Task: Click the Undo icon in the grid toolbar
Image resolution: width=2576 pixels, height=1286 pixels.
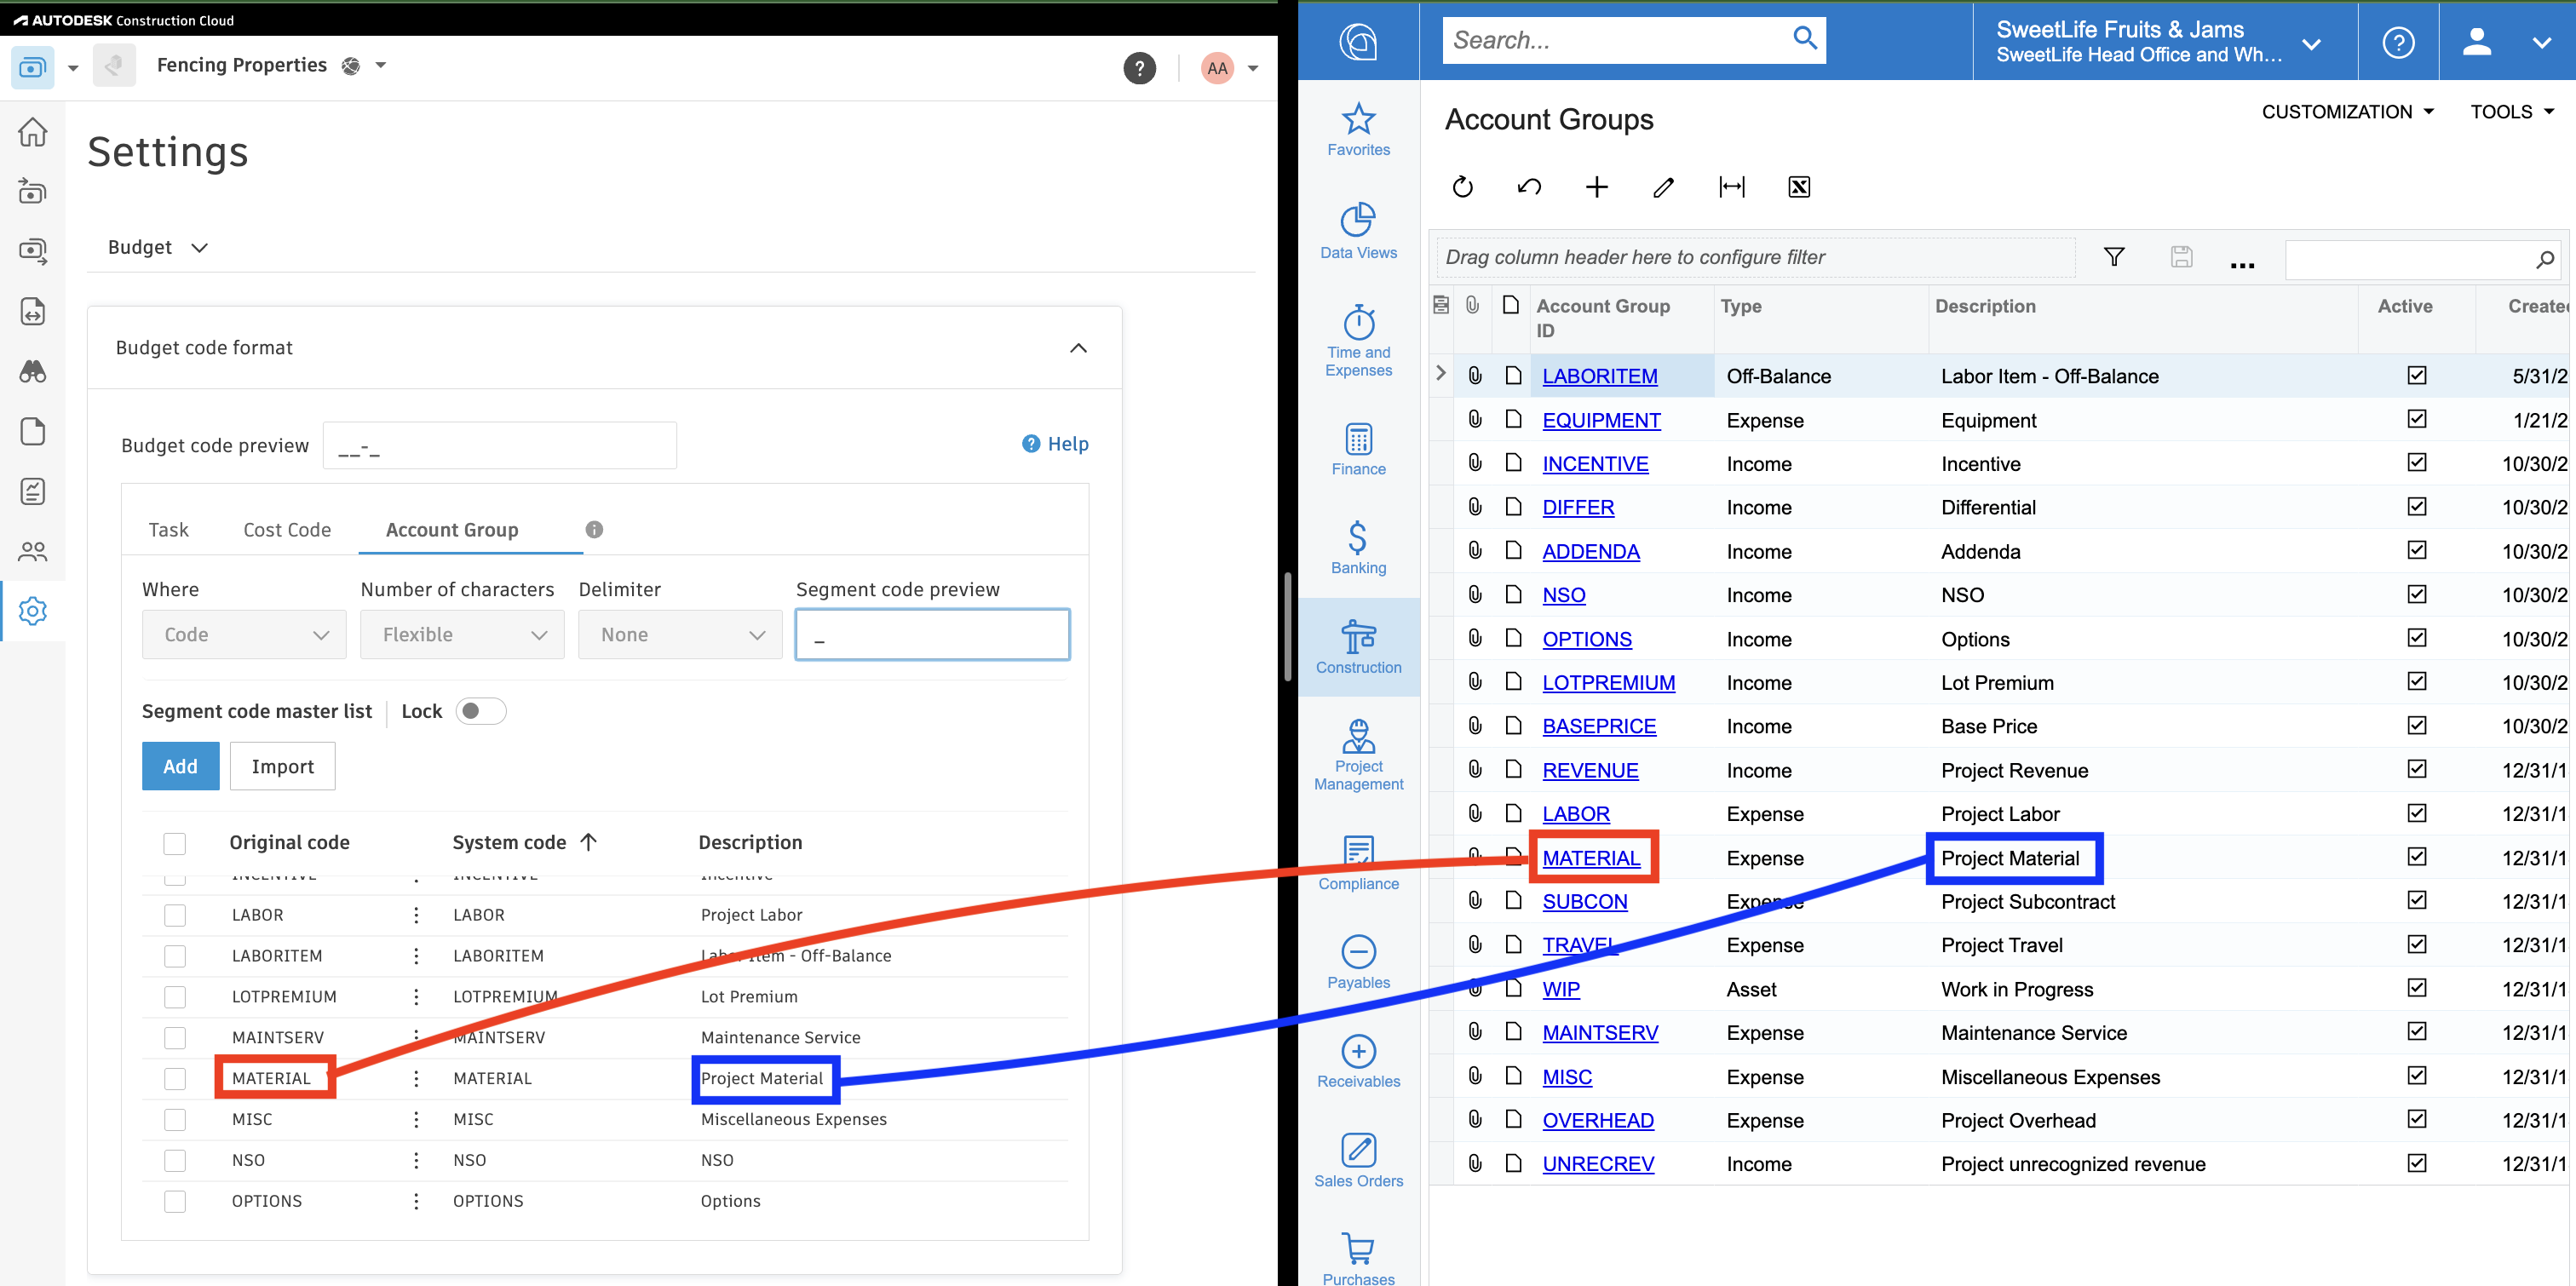Action: [1529, 187]
